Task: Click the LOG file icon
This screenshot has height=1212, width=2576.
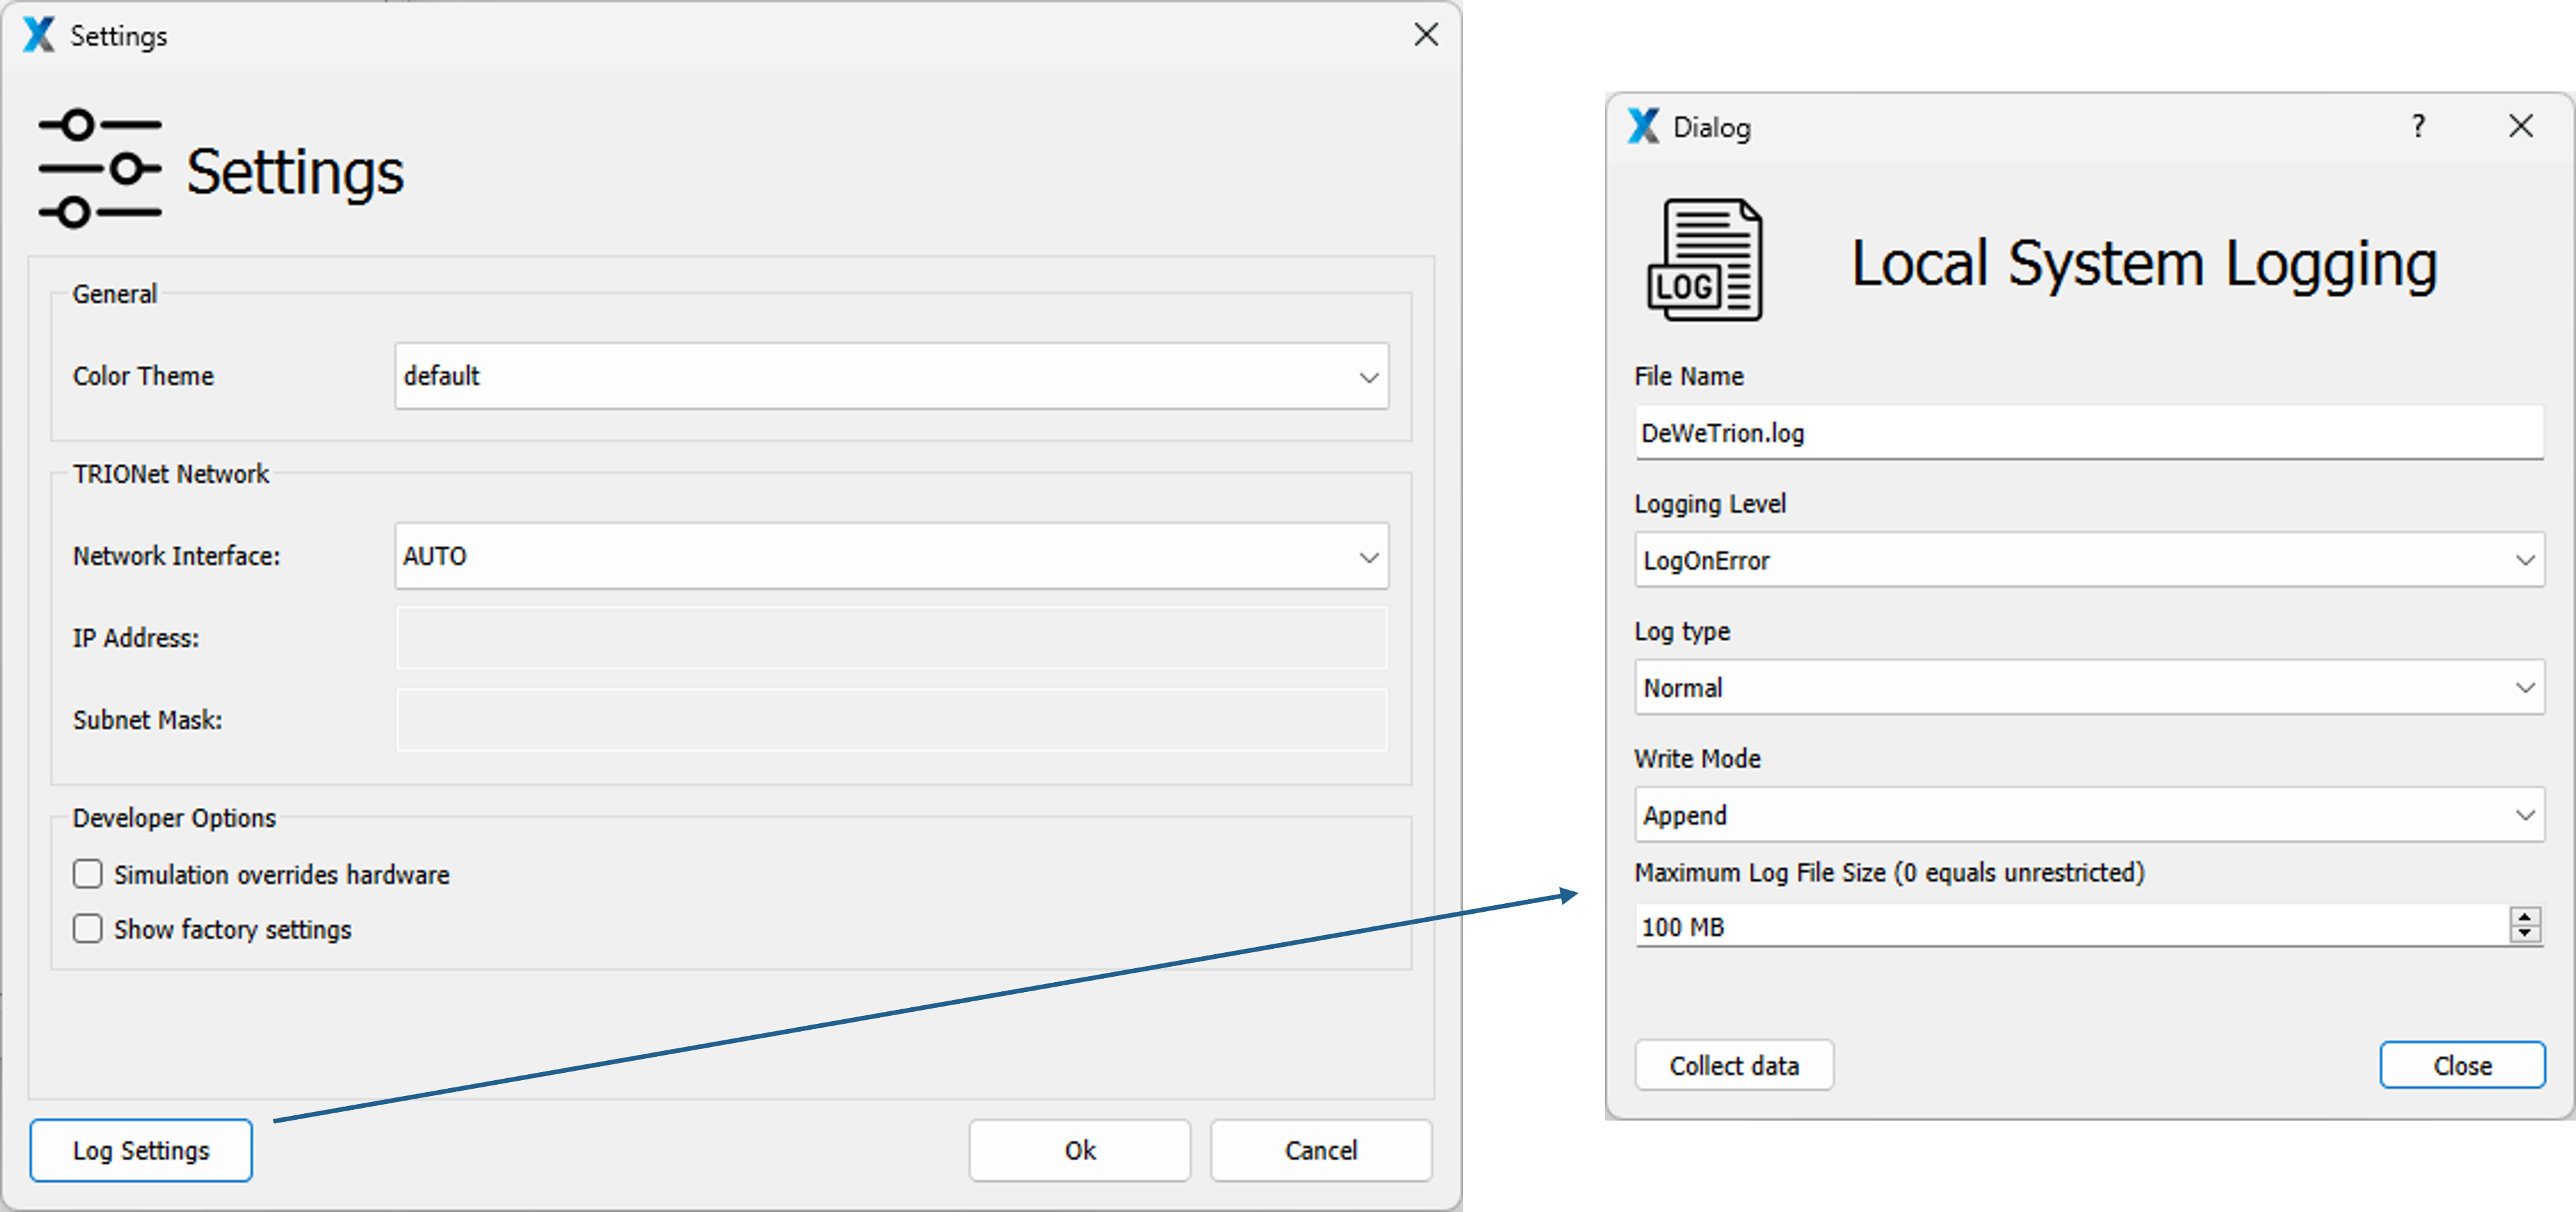Action: coord(1705,260)
